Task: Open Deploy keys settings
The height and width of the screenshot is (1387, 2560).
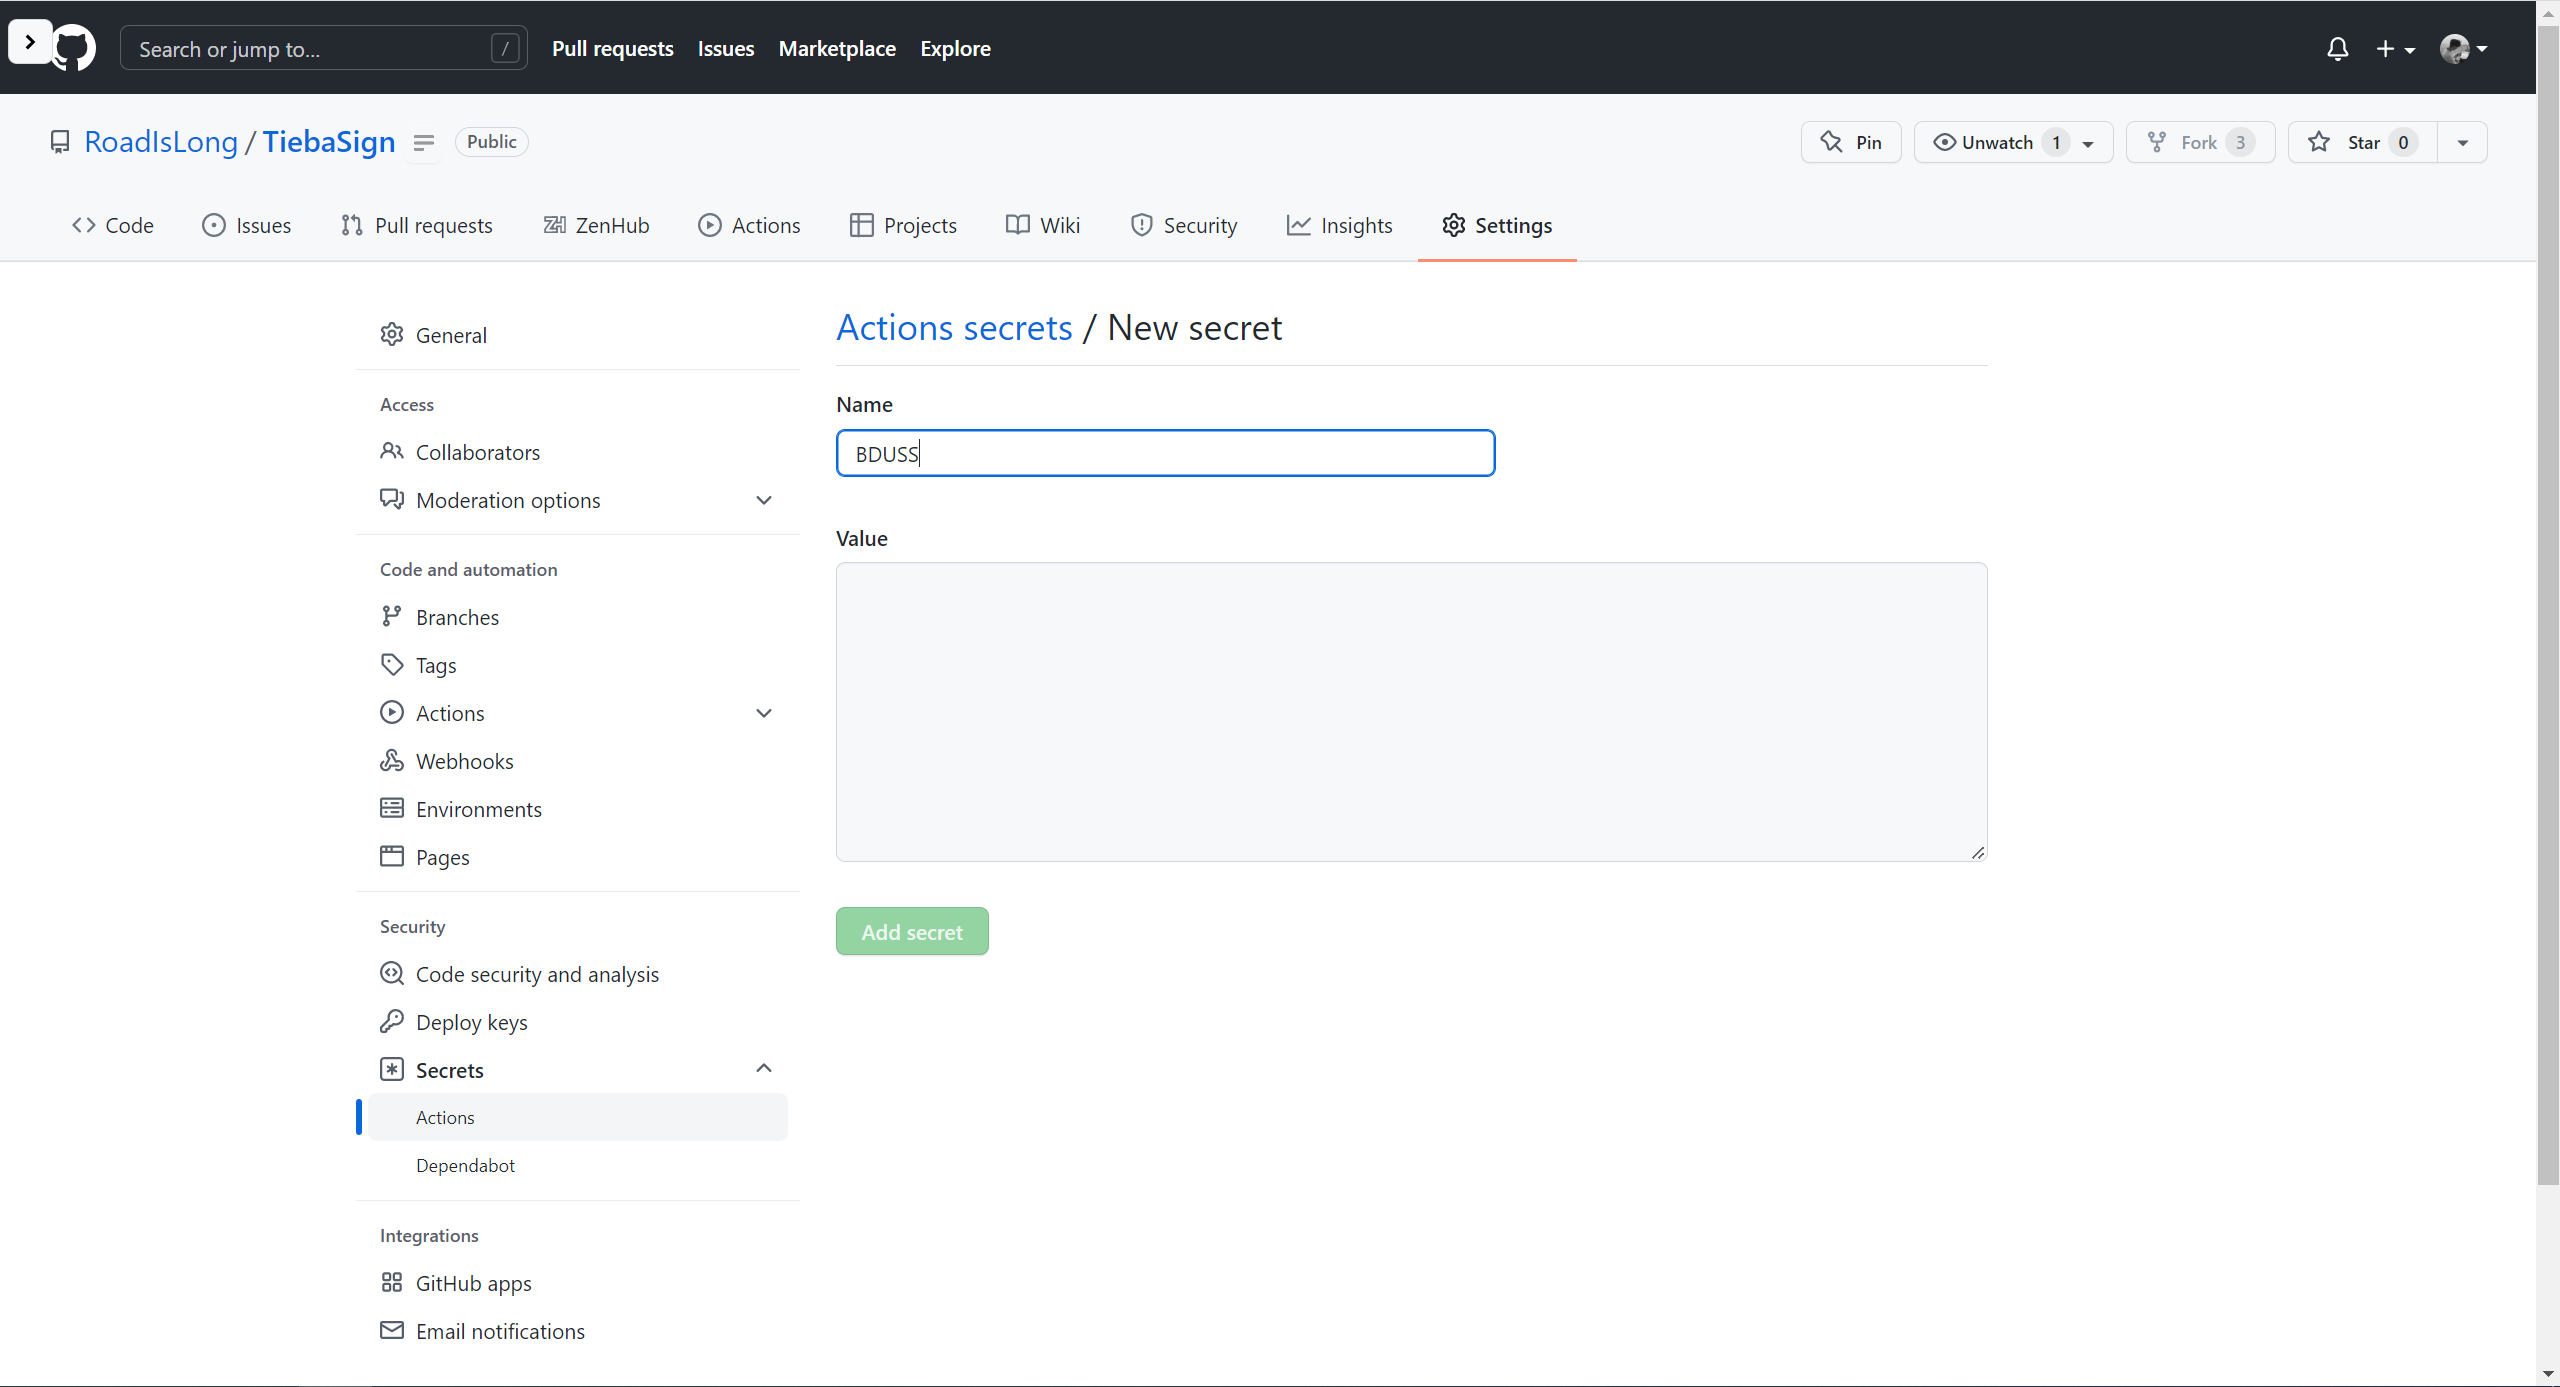Action: pos(471,1022)
